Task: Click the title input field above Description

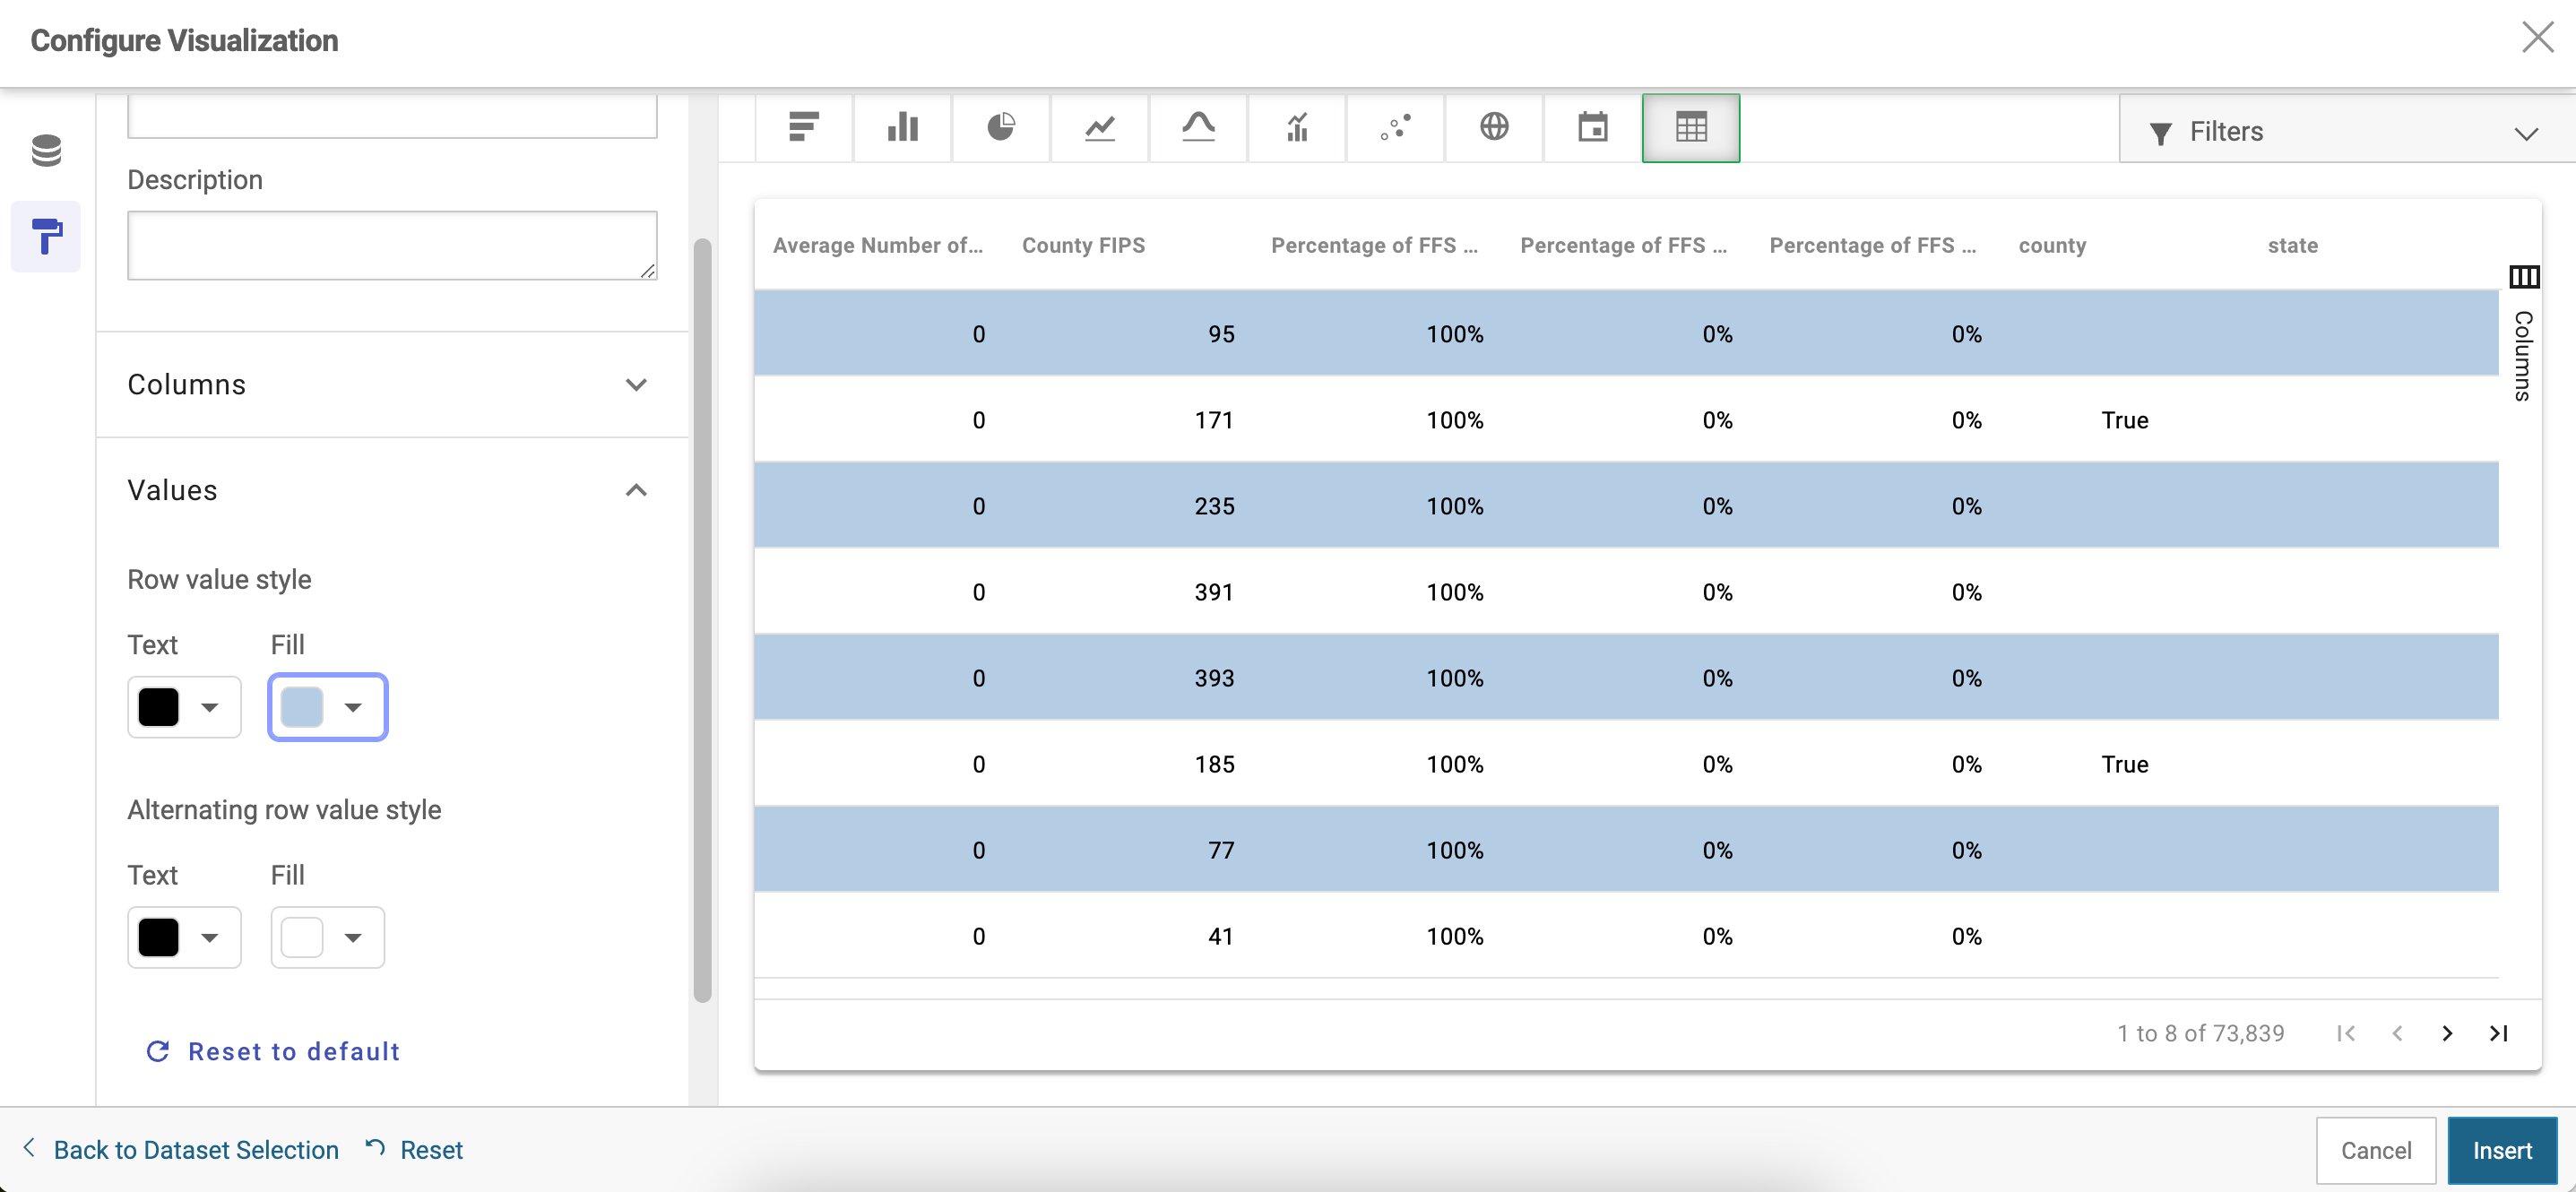Action: (392, 116)
